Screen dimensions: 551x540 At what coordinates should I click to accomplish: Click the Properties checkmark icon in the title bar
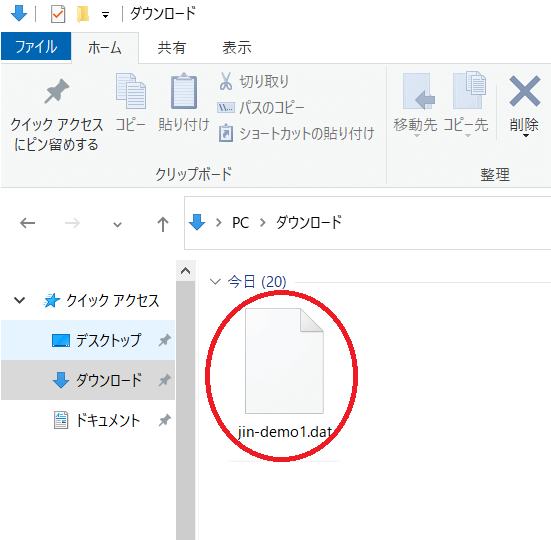click(58, 15)
